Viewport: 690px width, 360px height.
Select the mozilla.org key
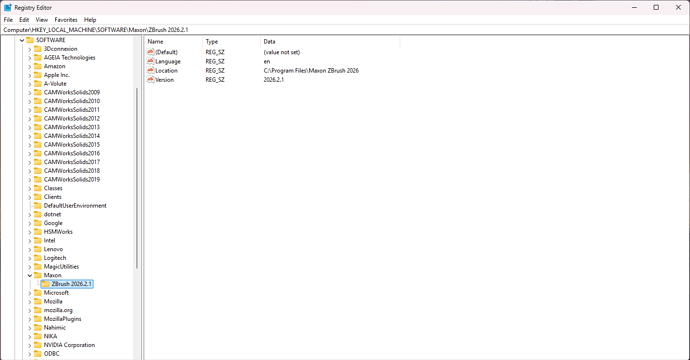coord(58,310)
